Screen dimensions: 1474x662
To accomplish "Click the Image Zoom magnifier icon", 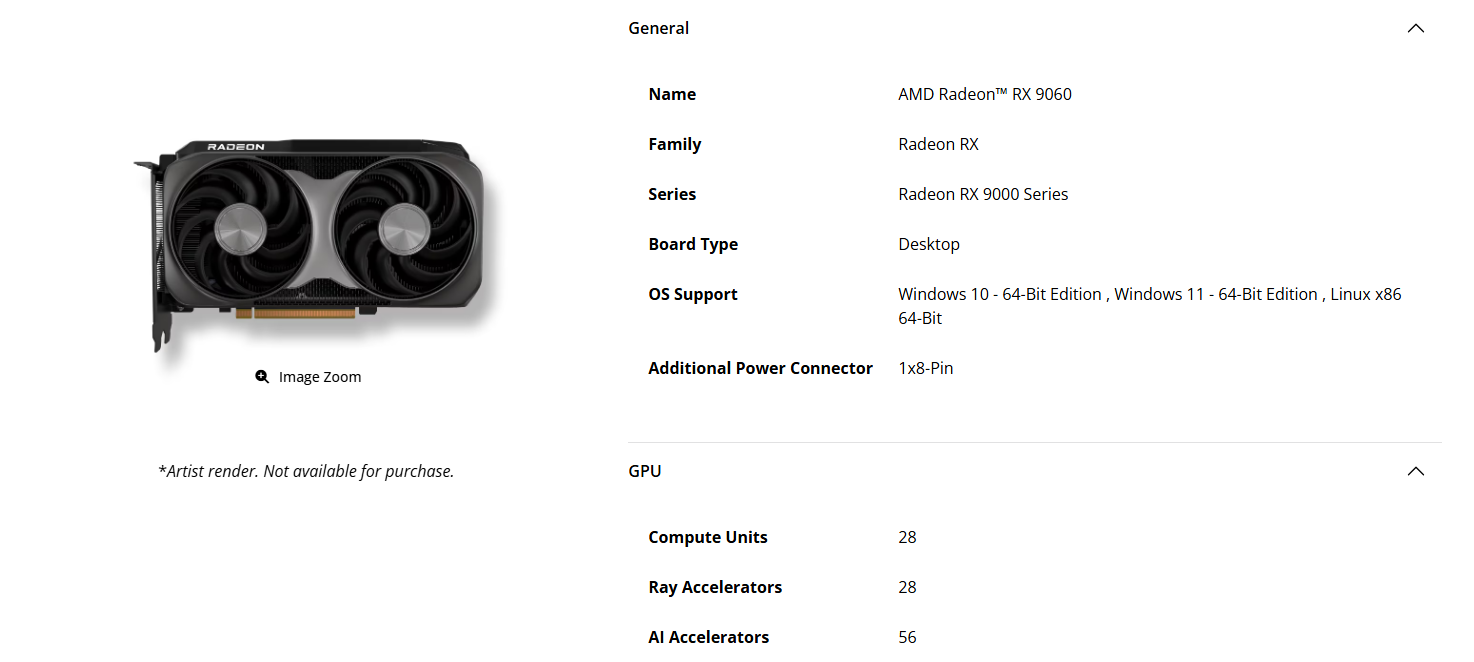I will click(262, 376).
